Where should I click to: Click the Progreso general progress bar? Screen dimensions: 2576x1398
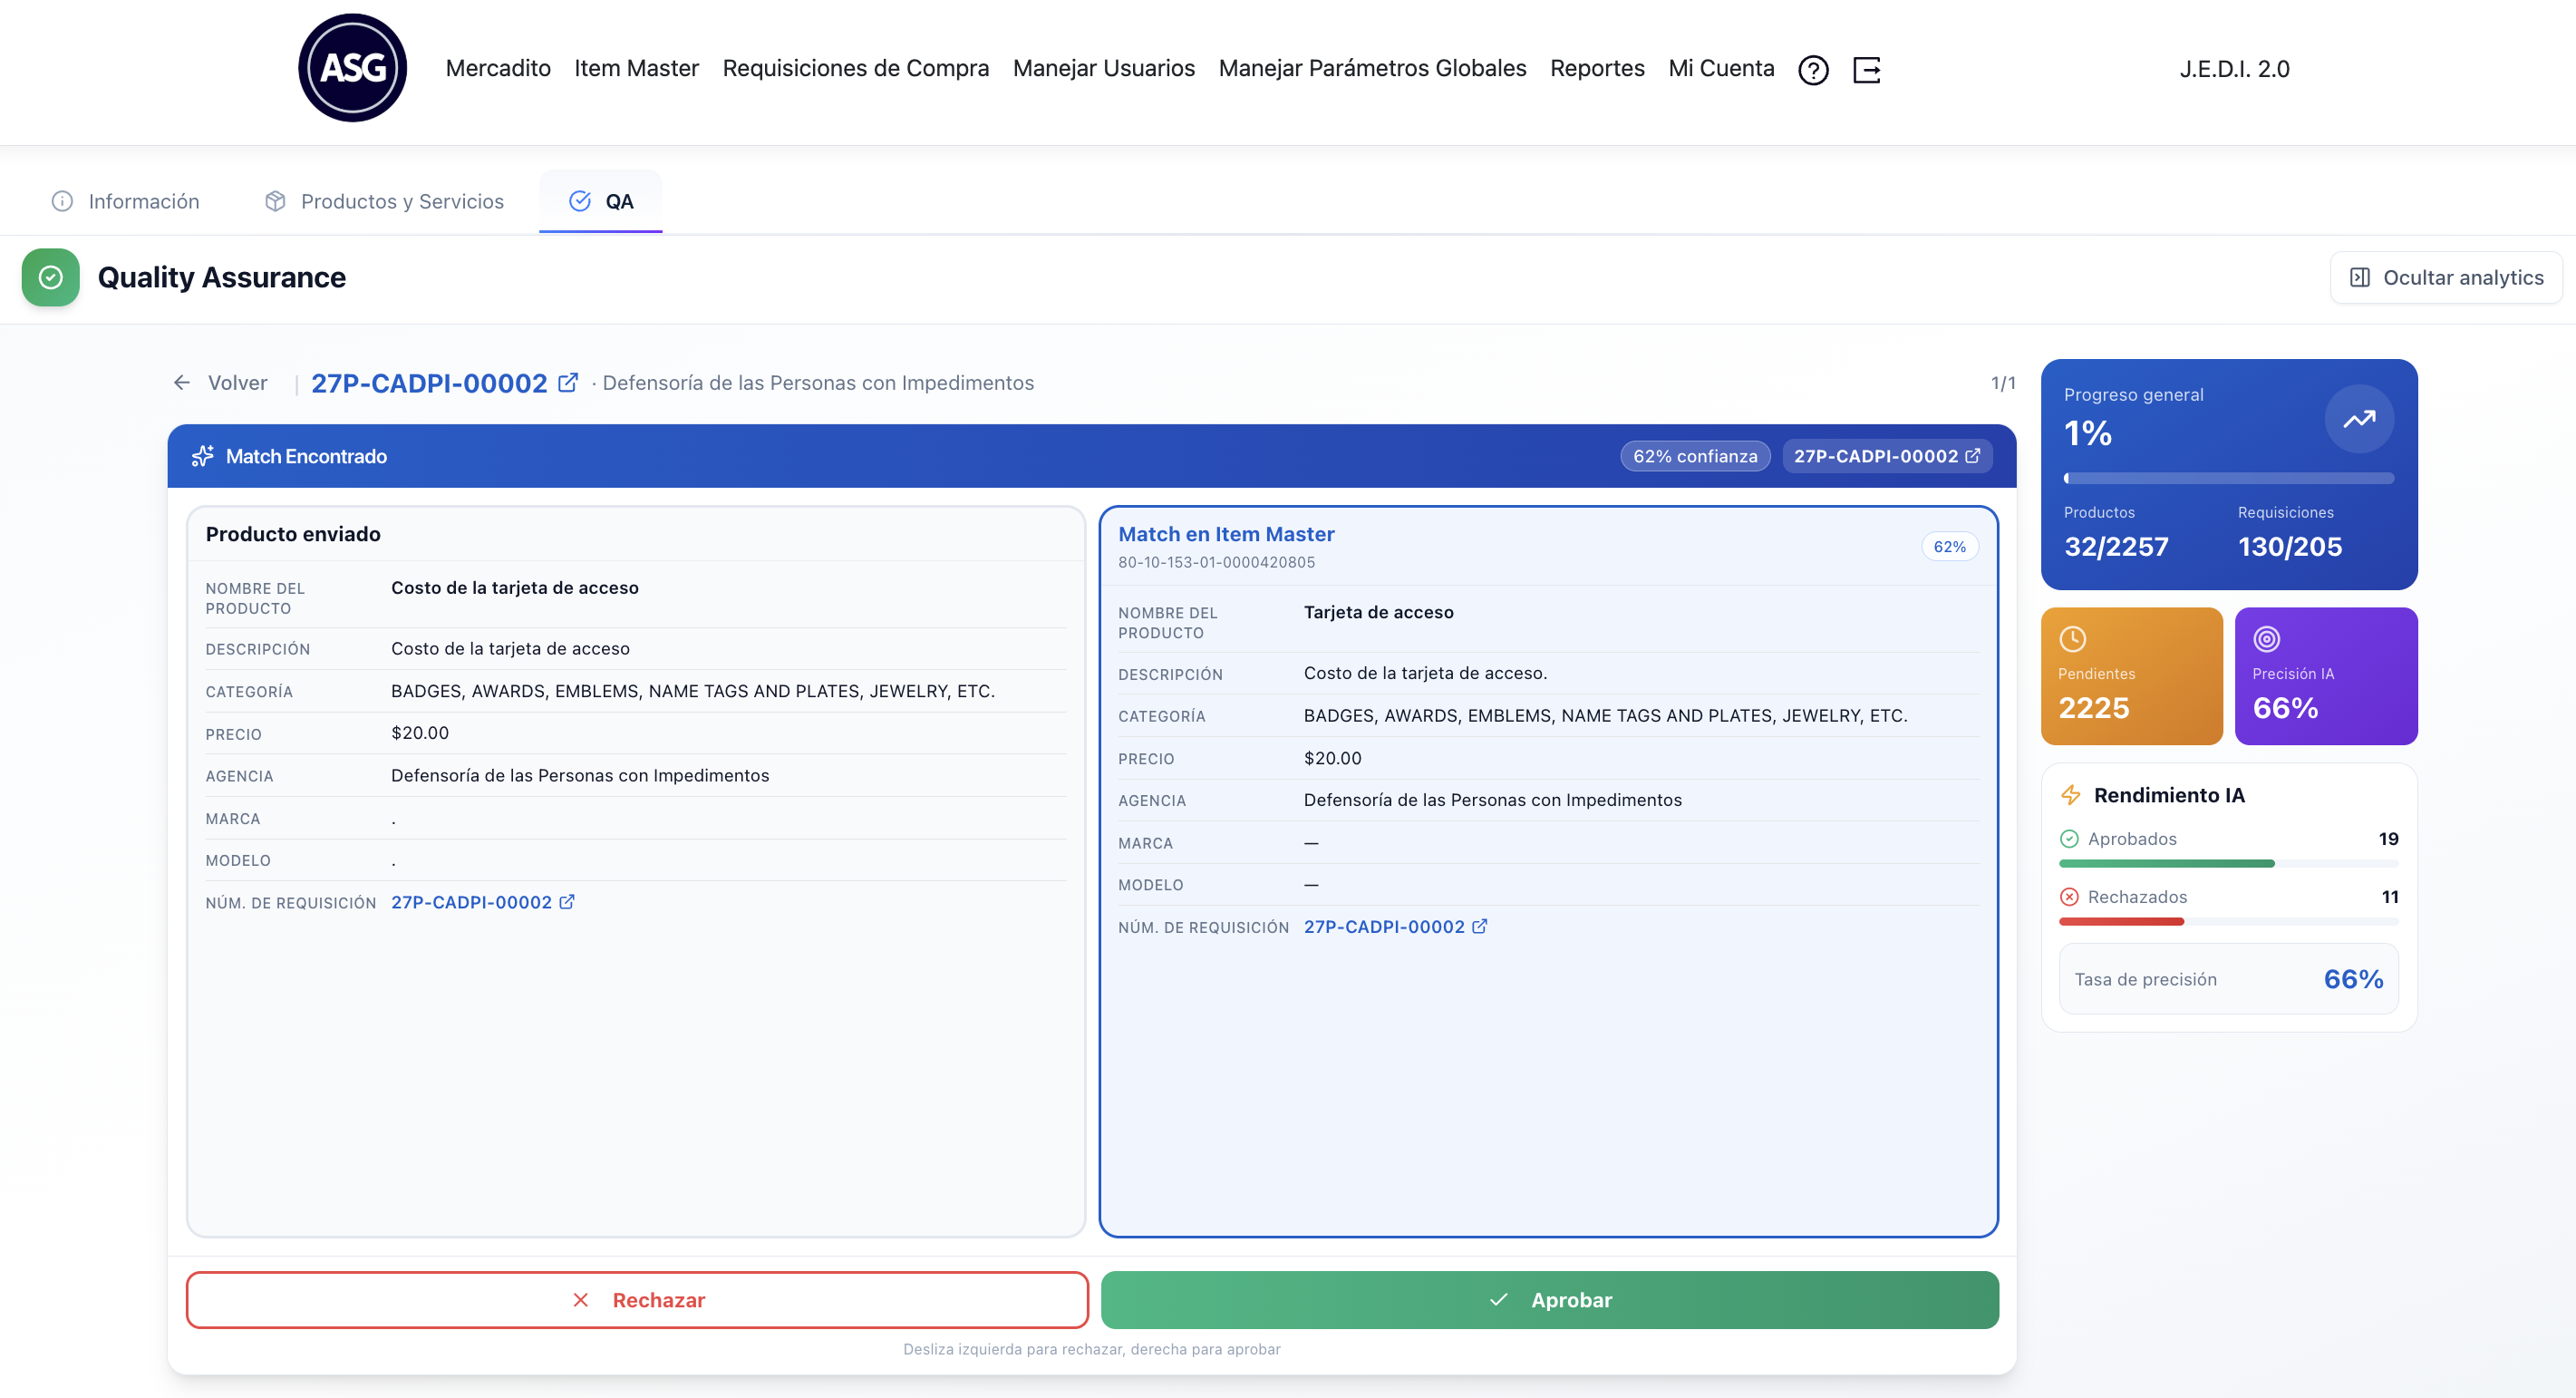[x=2229, y=478]
